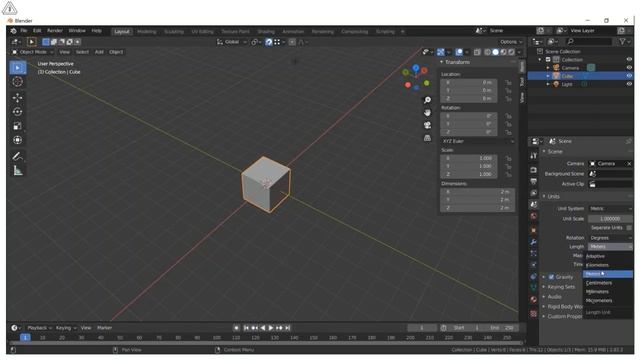Viewport: 640px width, 360px height.
Task: Hide the Collection with eye icon
Action: [629, 60]
